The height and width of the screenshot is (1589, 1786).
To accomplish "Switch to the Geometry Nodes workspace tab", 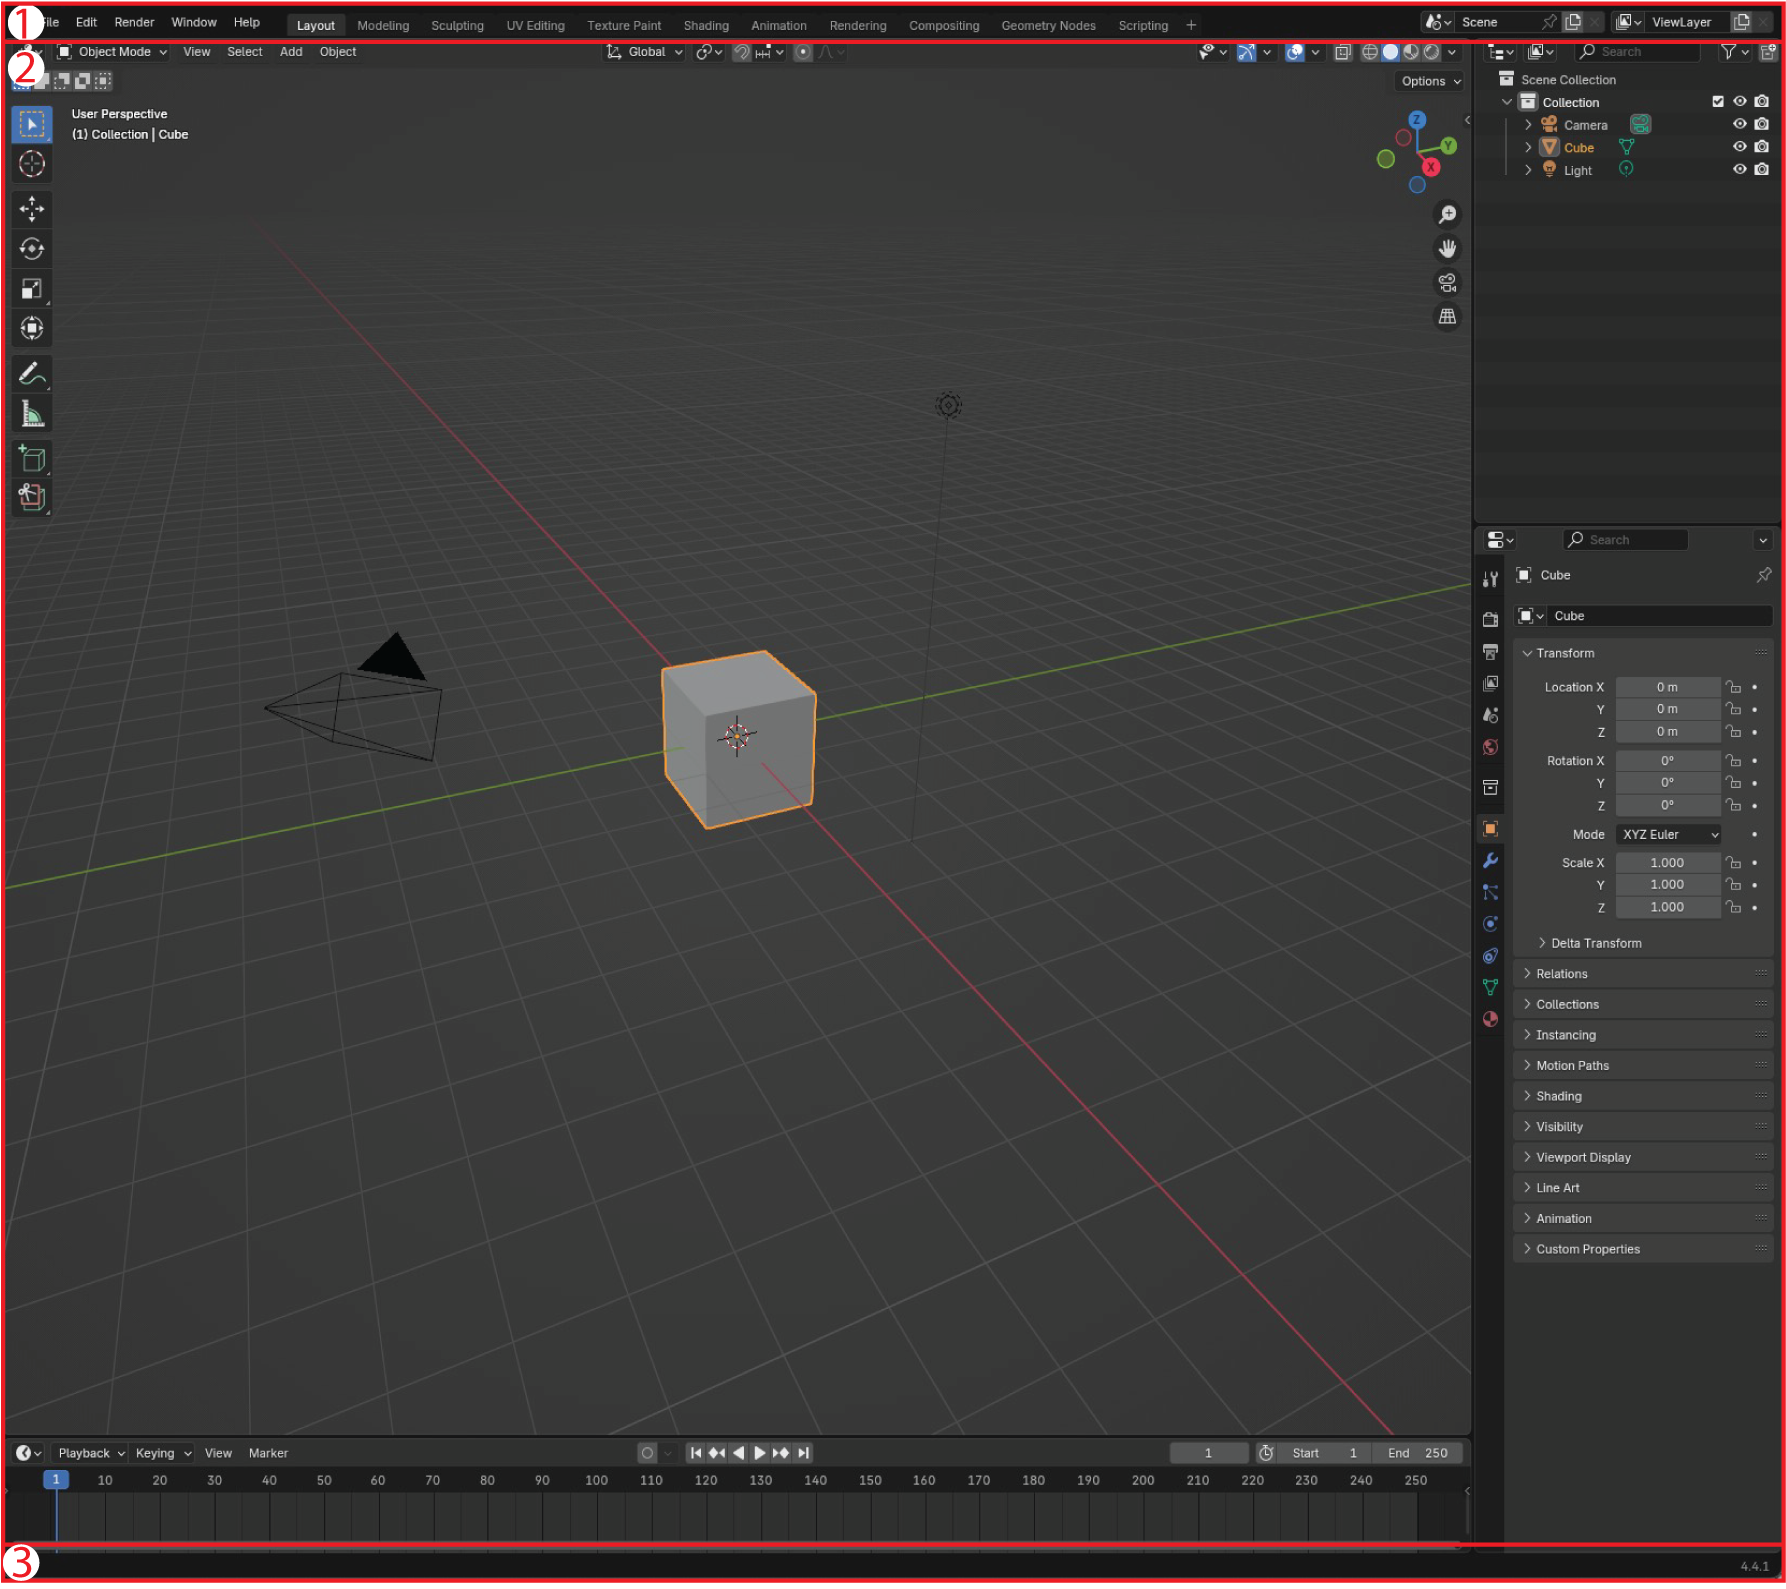I will pos(1048,25).
